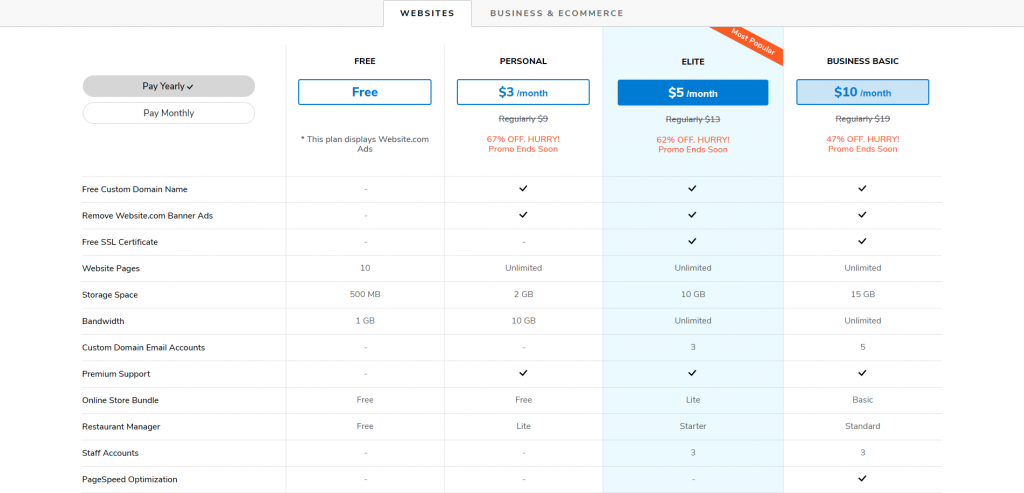
Task: Click the 2 GB storage value for Personal
Action: click(523, 294)
